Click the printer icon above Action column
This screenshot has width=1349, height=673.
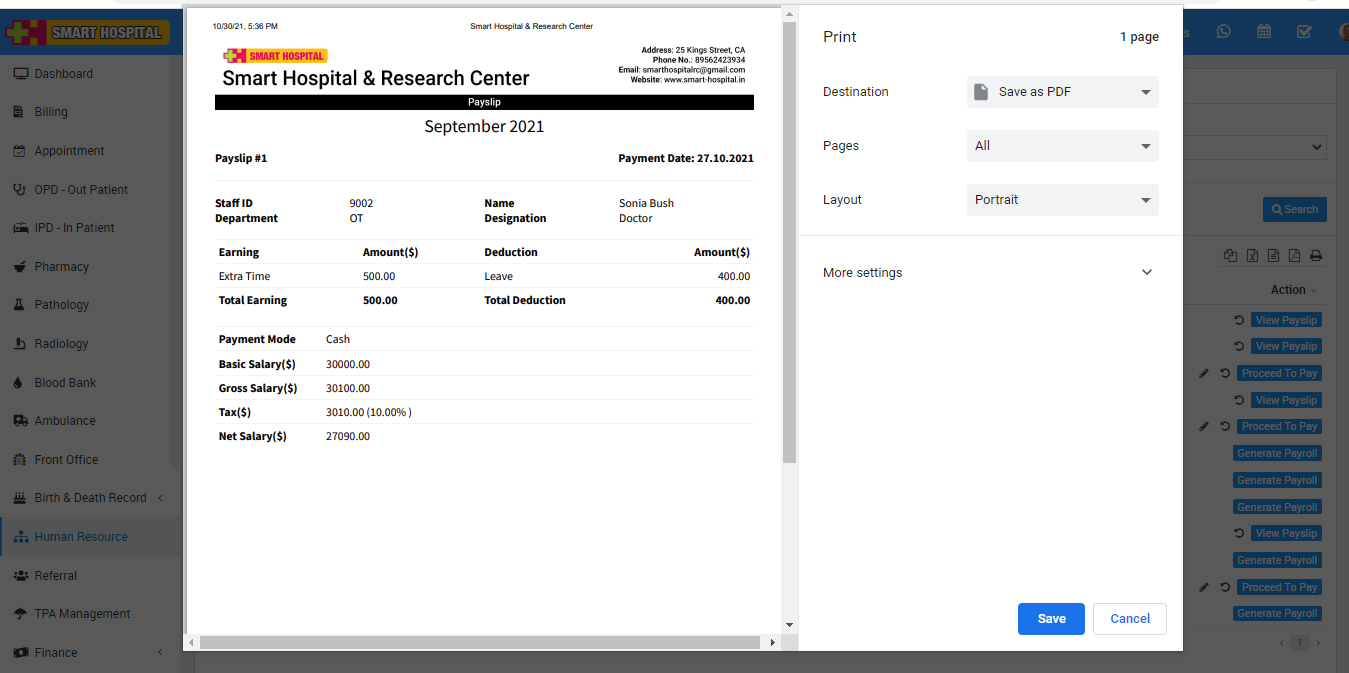[x=1316, y=256]
